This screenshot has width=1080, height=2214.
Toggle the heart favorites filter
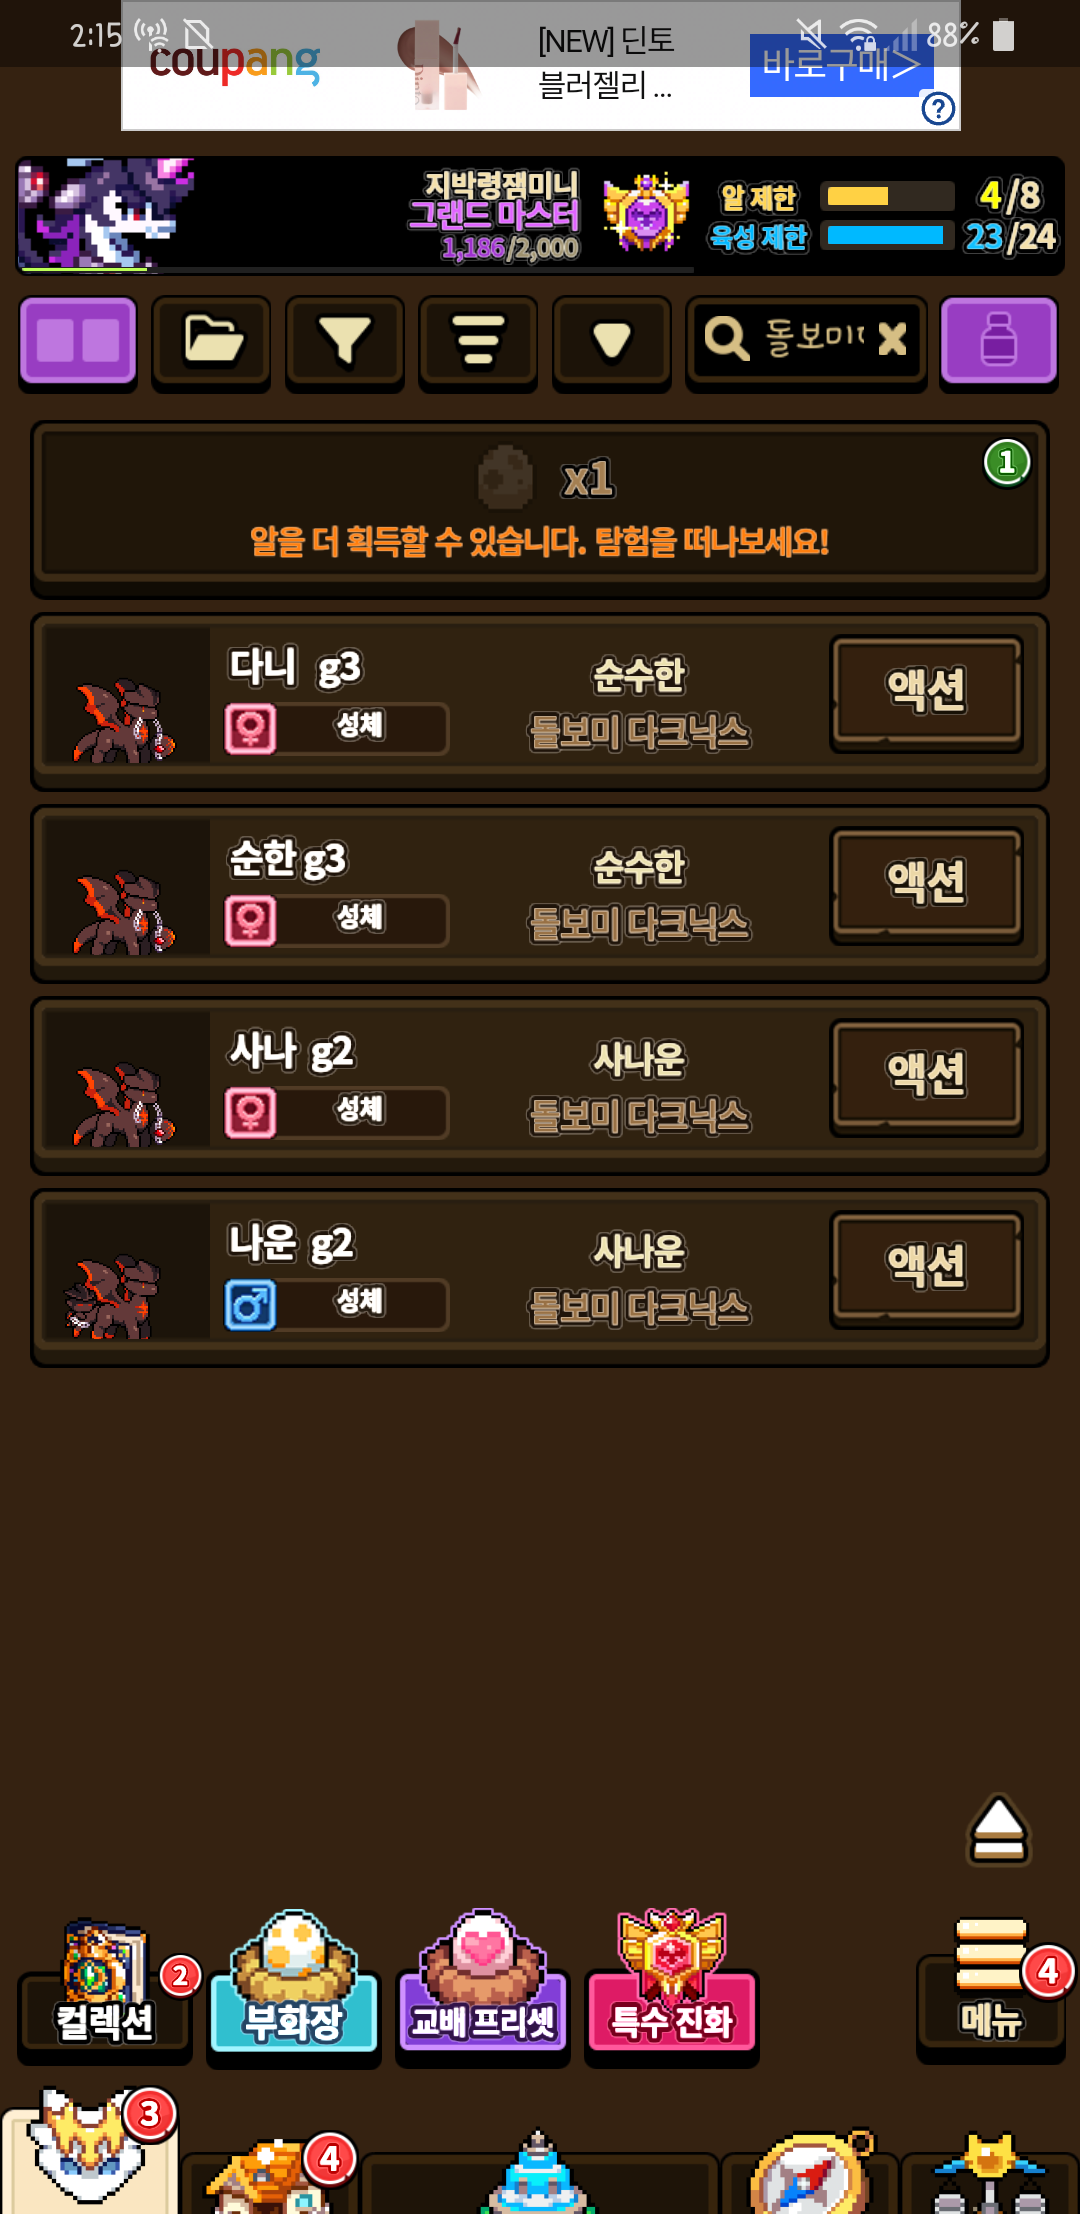(x=611, y=341)
